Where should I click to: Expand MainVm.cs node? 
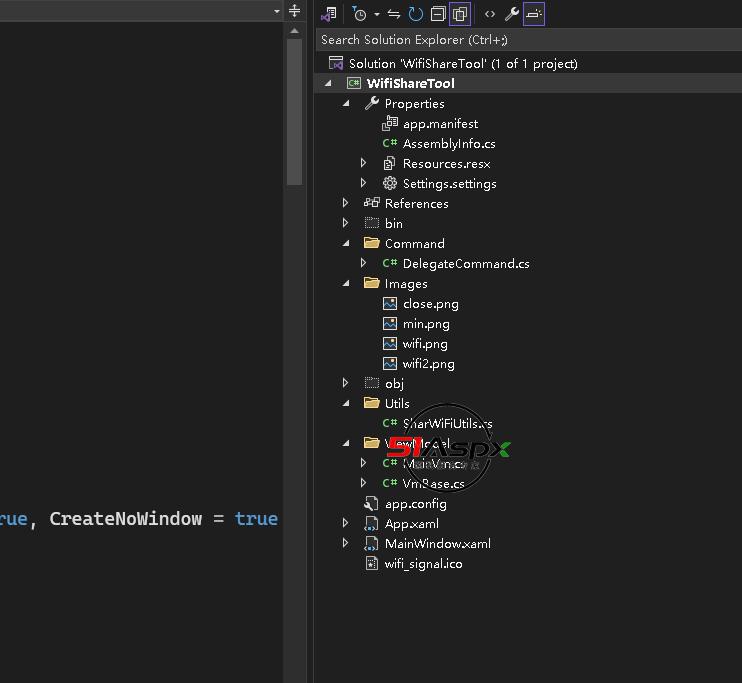(x=363, y=462)
